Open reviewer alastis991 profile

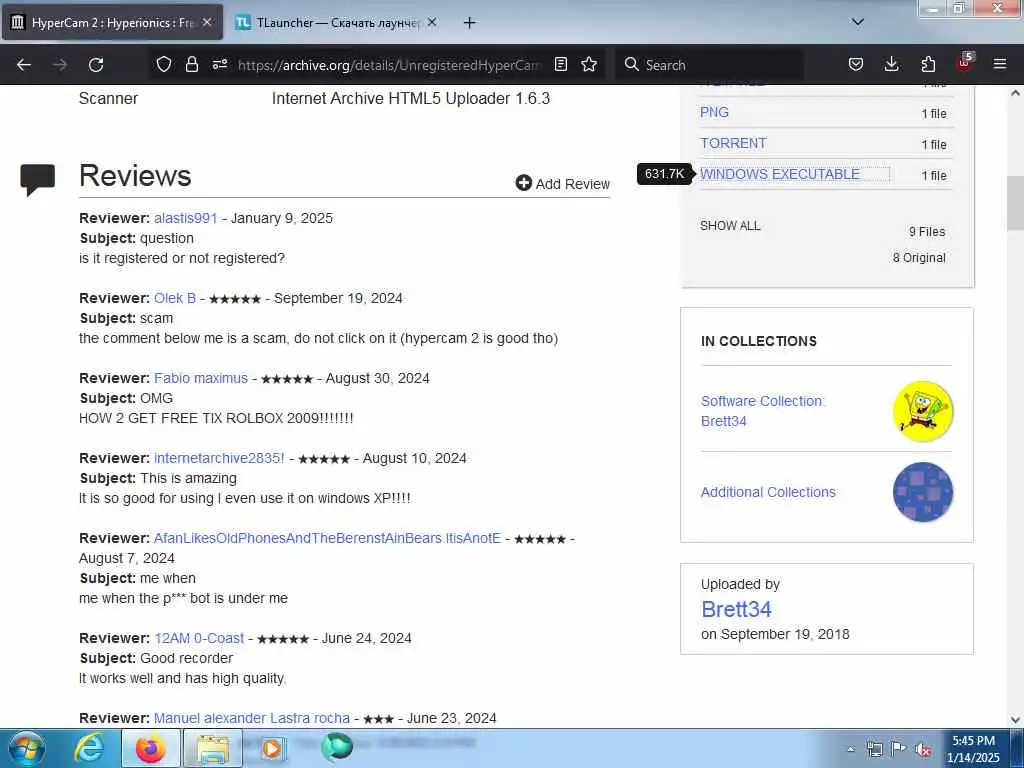pos(185,218)
